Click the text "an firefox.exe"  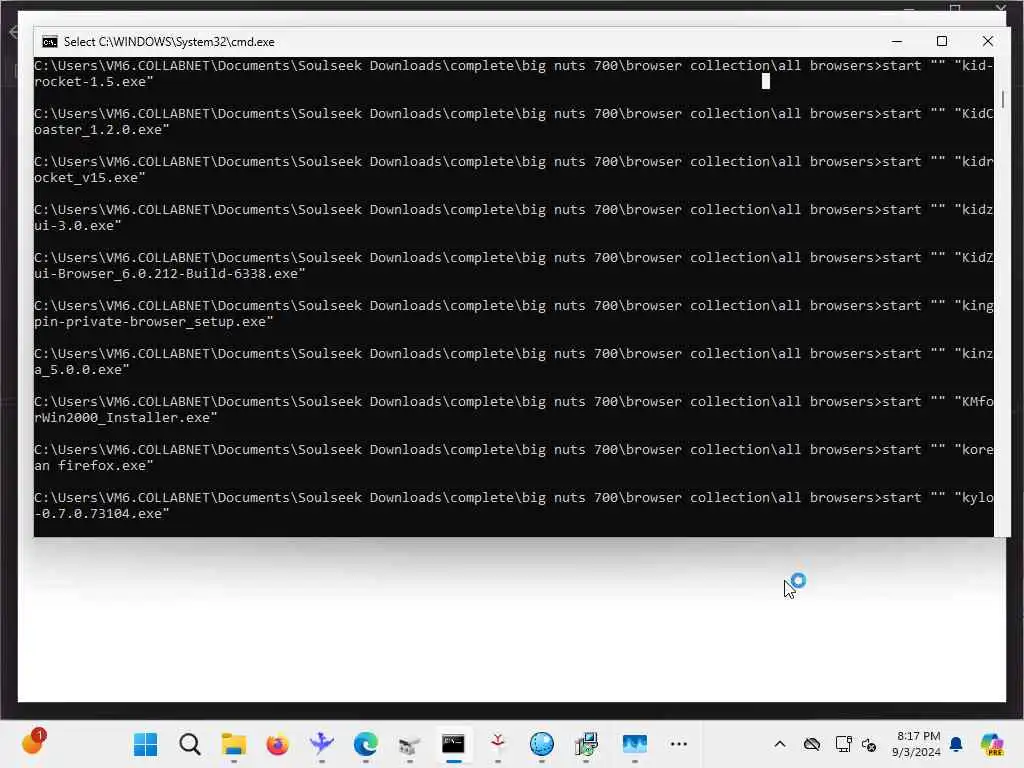click(x=93, y=466)
